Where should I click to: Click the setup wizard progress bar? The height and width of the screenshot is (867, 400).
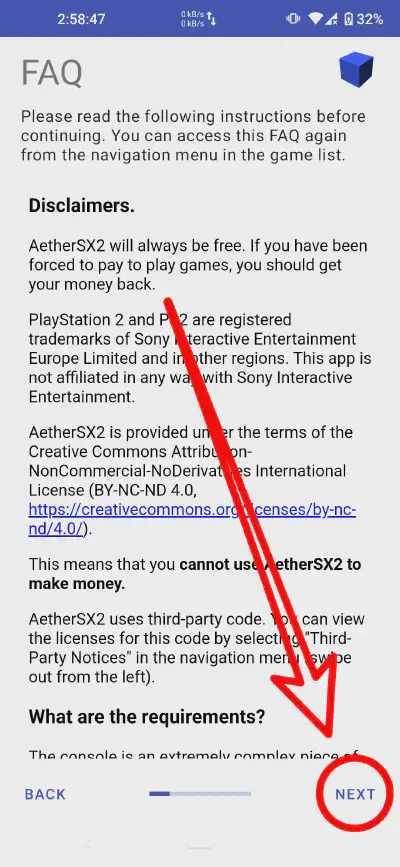200,793
